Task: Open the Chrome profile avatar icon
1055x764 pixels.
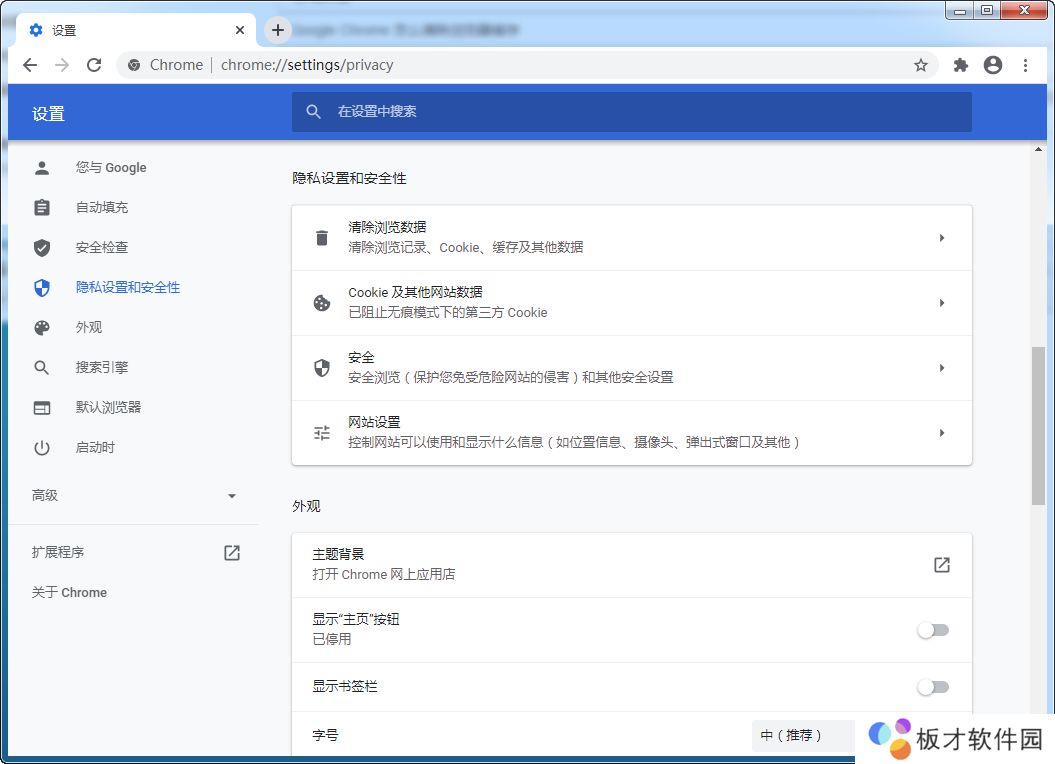Action: 992,64
